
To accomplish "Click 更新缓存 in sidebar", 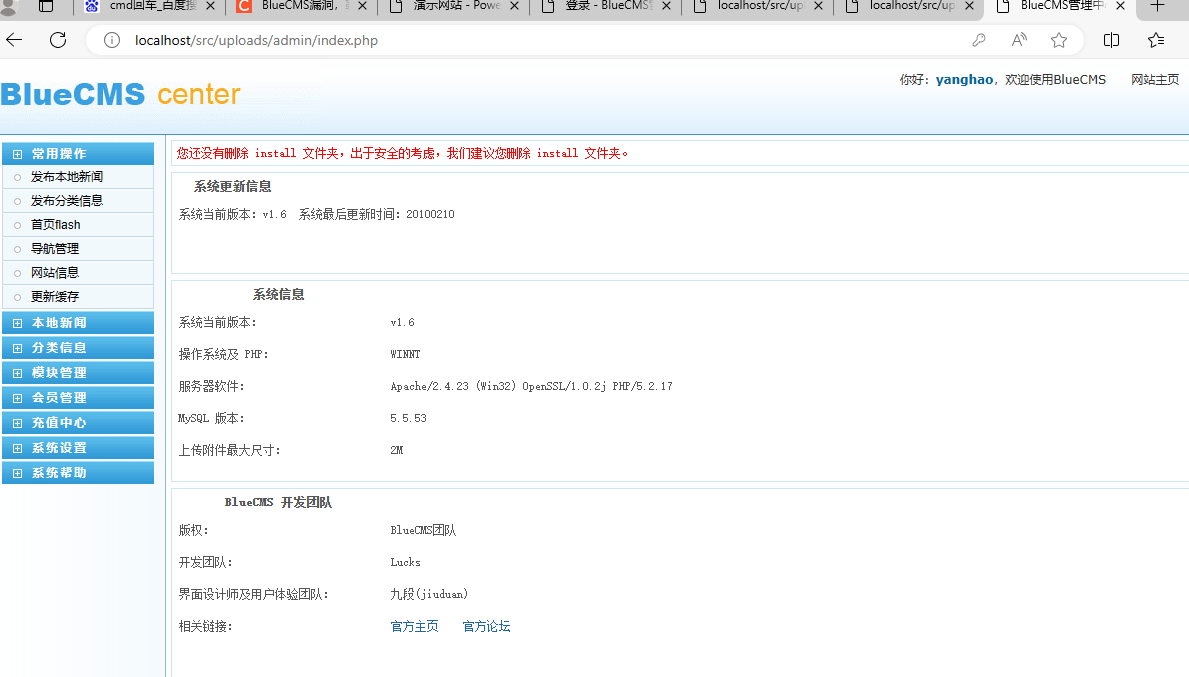I will (55, 296).
